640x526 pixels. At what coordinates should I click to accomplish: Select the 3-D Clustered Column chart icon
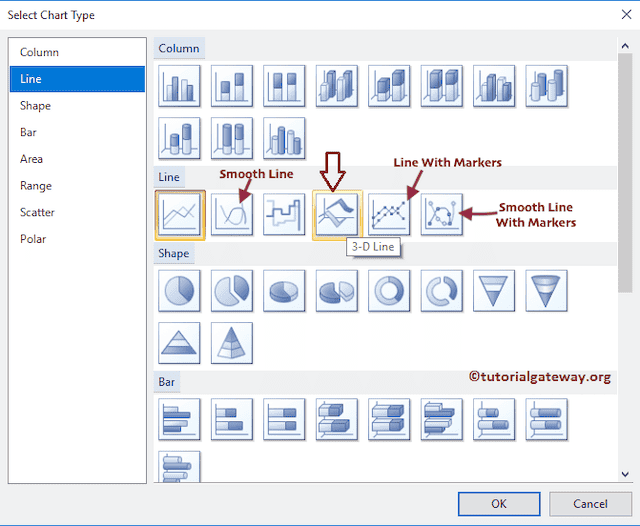coord(494,86)
